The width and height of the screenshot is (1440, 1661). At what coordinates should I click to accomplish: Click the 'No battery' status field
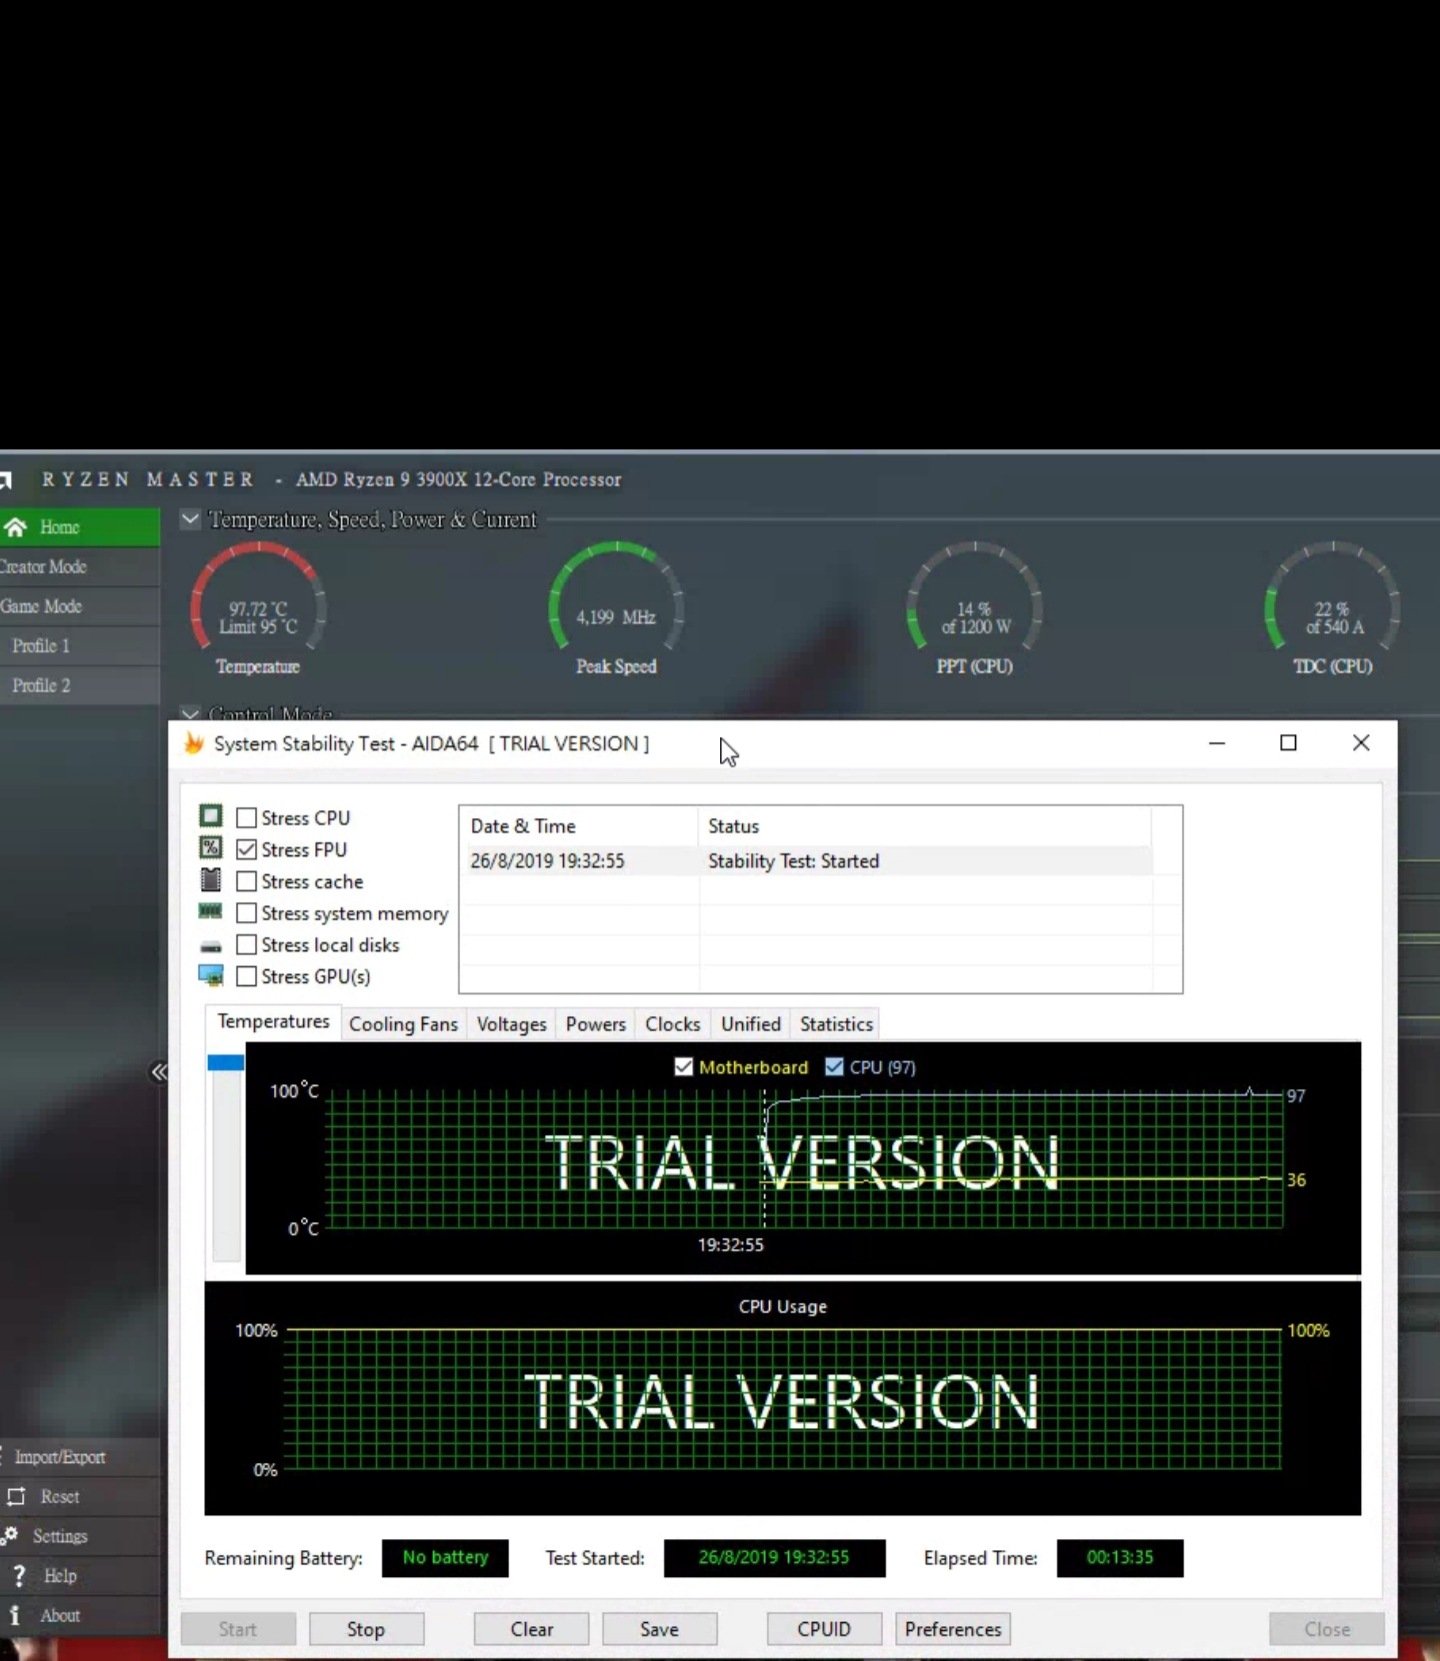(445, 1558)
